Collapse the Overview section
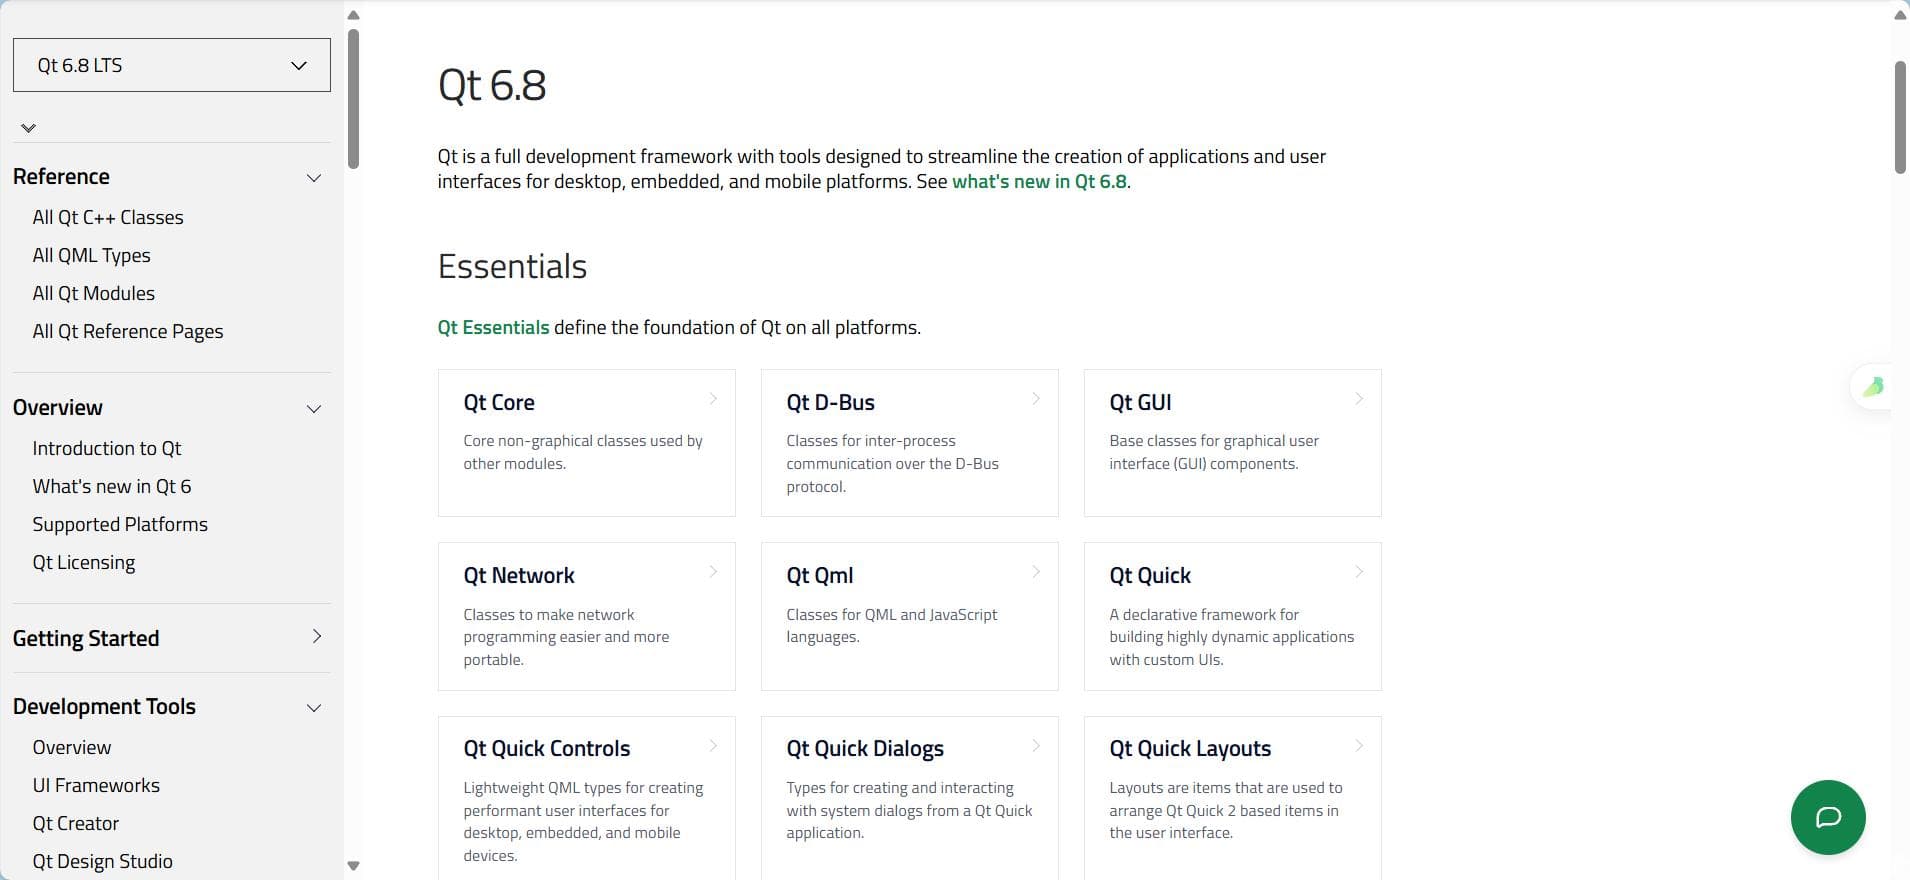The height and width of the screenshot is (880, 1910). pyautogui.click(x=314, y=409)
